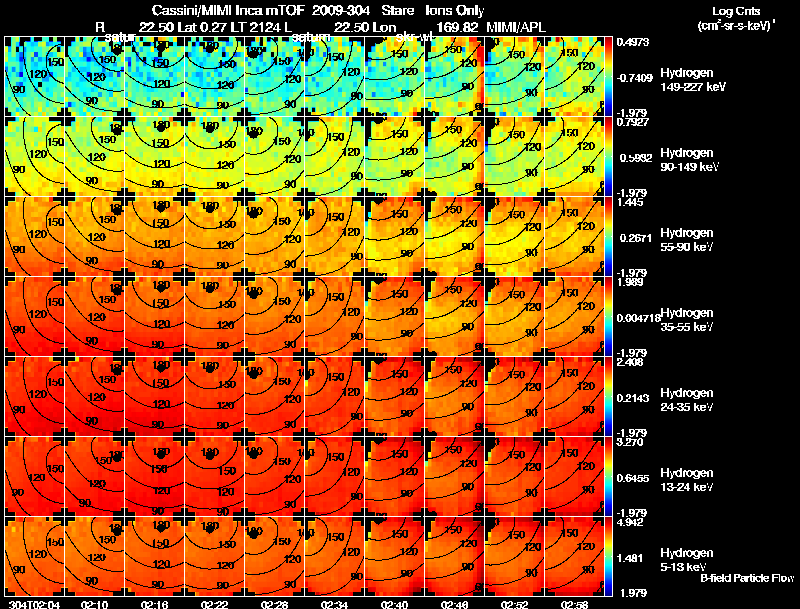
Task: Click the 3.270 color scale maximum
Action: click(x=630, y=442)
